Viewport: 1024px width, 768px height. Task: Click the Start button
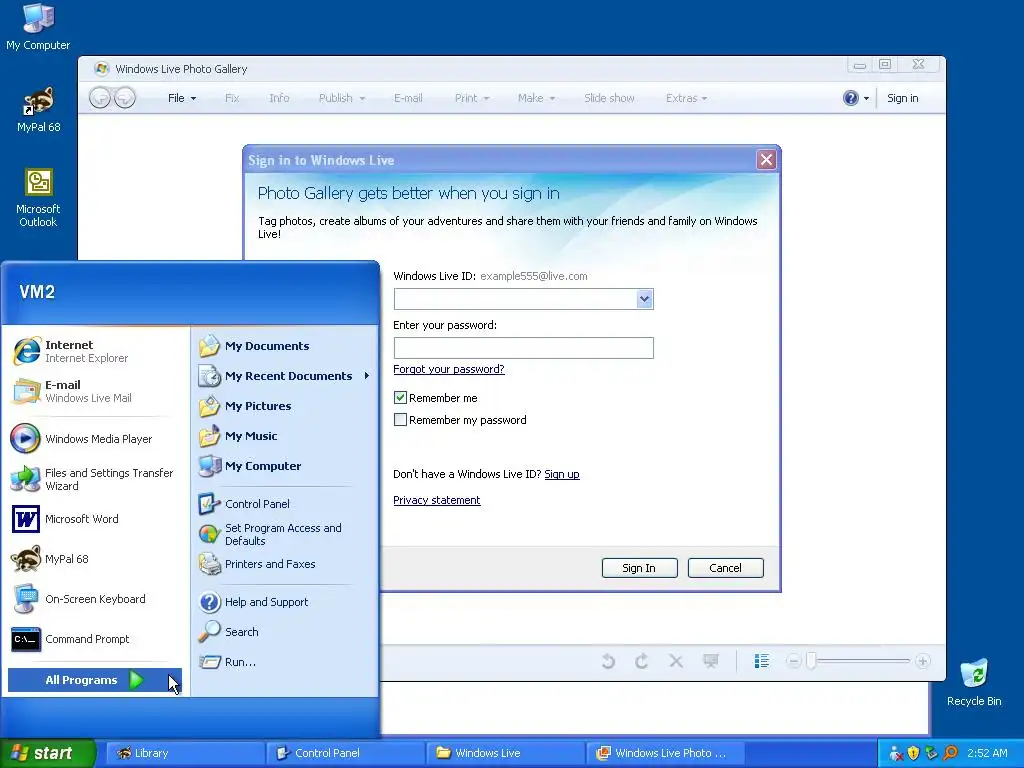(48, 753)
